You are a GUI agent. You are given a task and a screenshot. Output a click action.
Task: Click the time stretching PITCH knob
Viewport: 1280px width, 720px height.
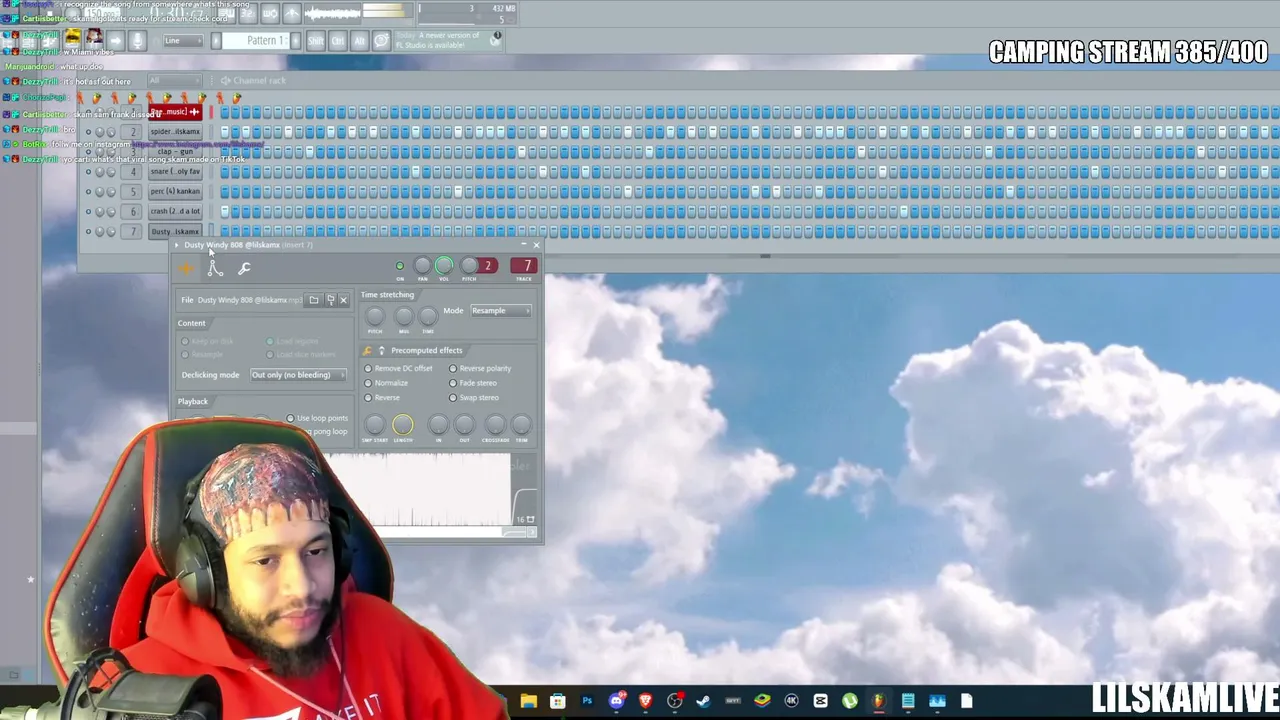[375, 316]
